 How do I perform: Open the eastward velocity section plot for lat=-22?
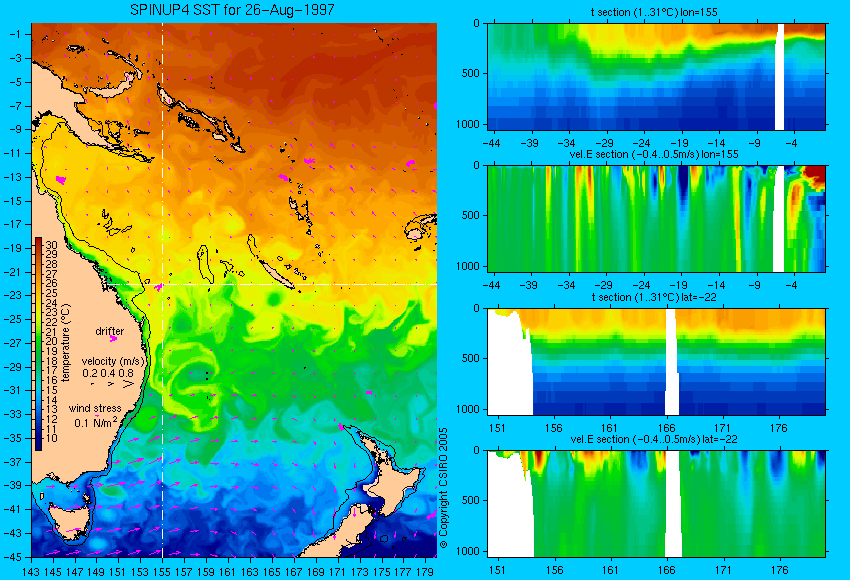(656, 504)
